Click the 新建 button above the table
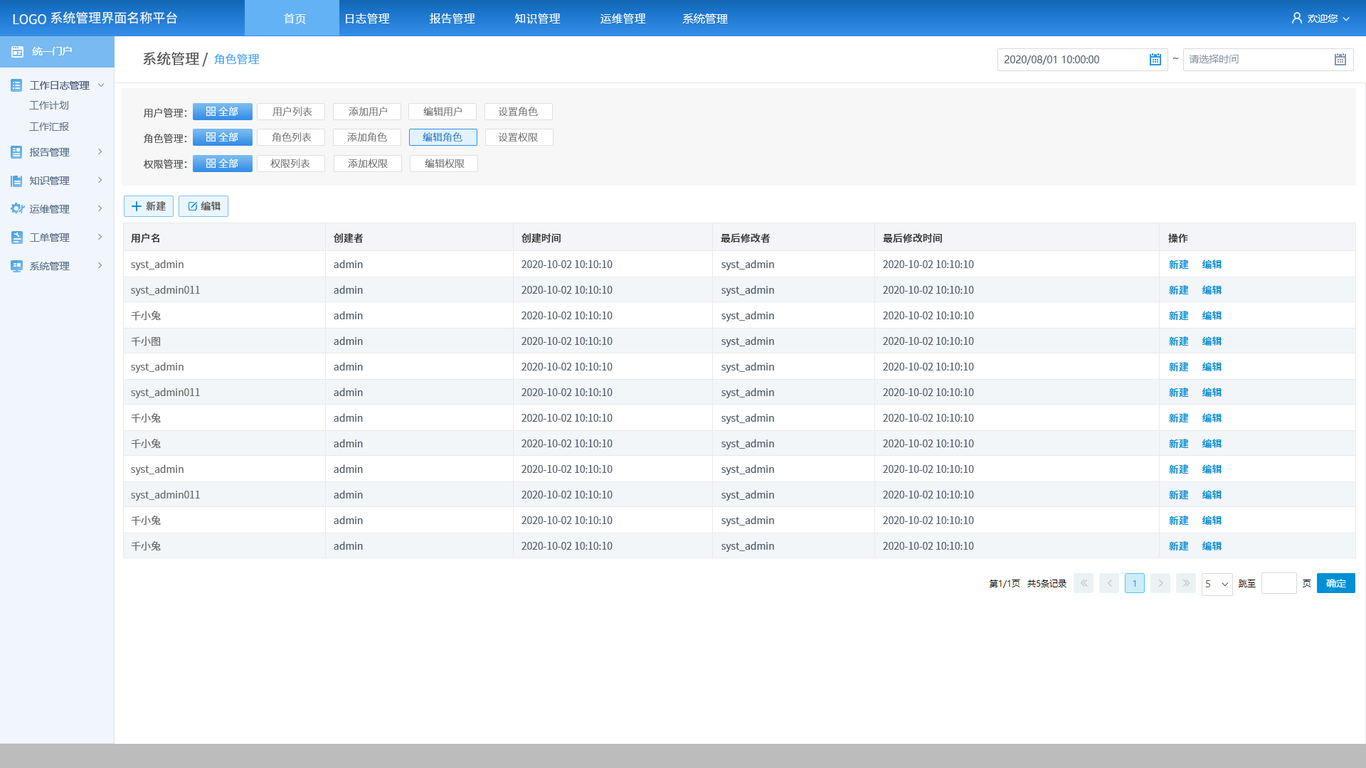The image size is (1366, 768). click(x=149, y=206)
